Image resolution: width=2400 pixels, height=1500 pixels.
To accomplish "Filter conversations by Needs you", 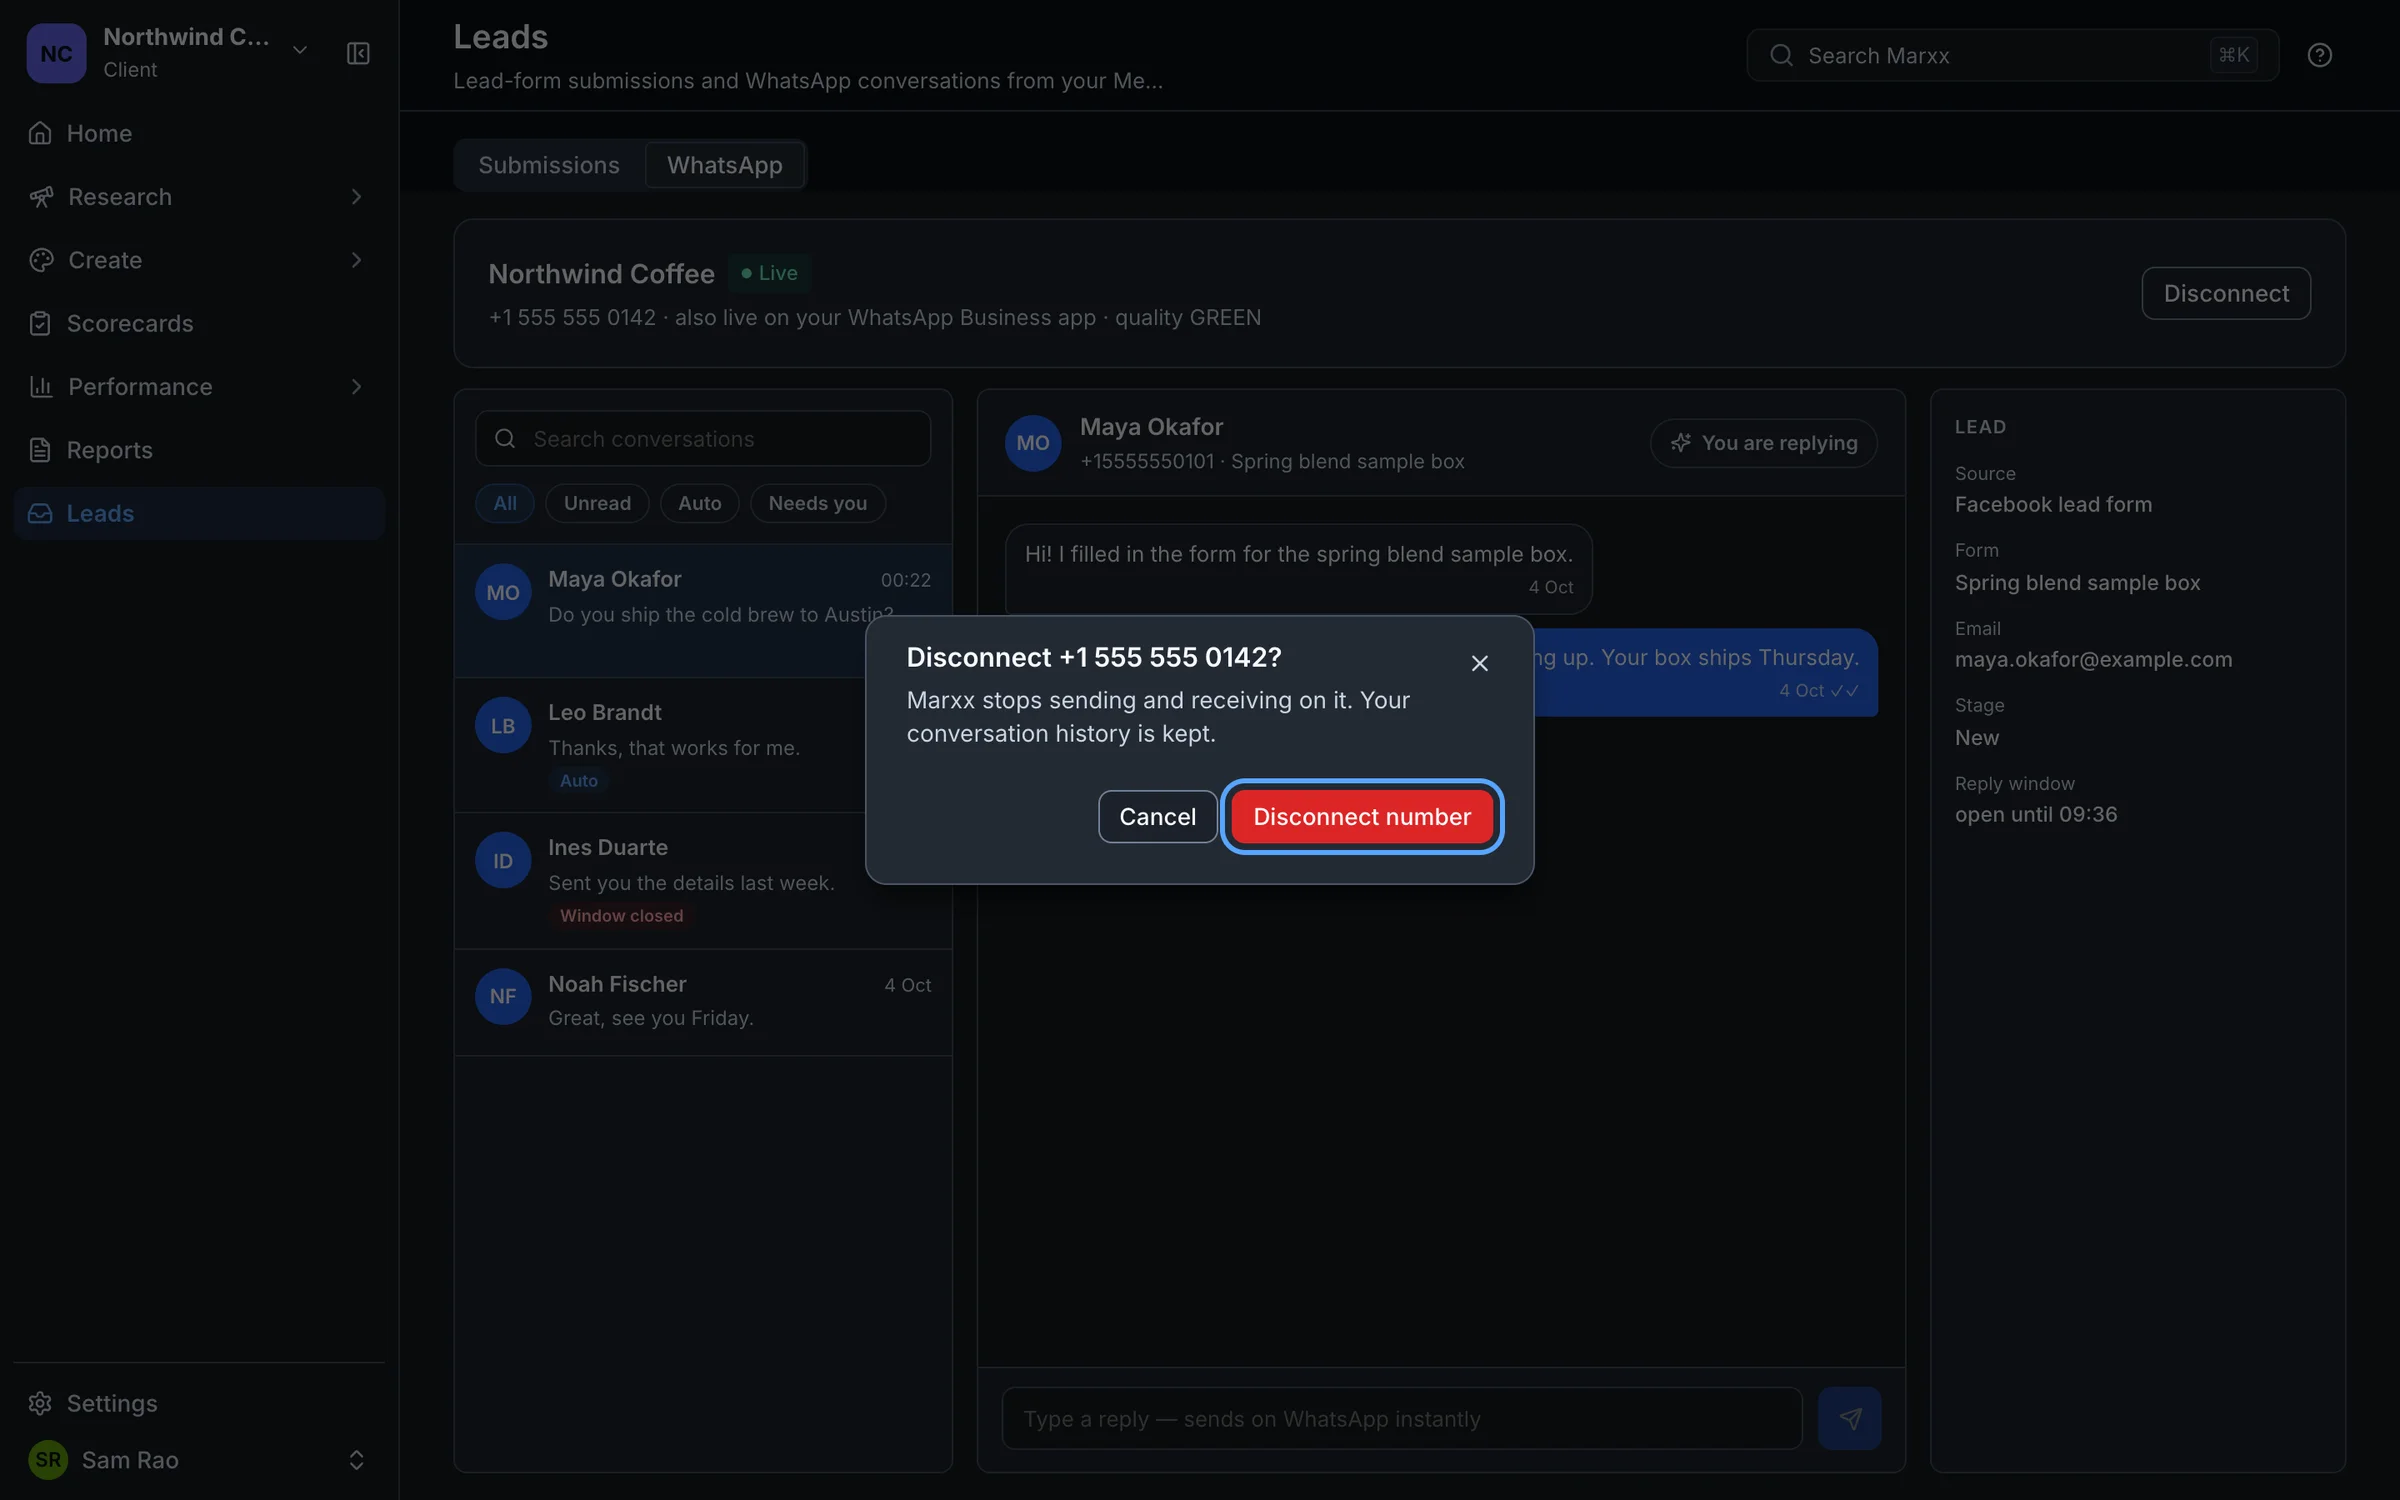I will click(x=817, y=503).
